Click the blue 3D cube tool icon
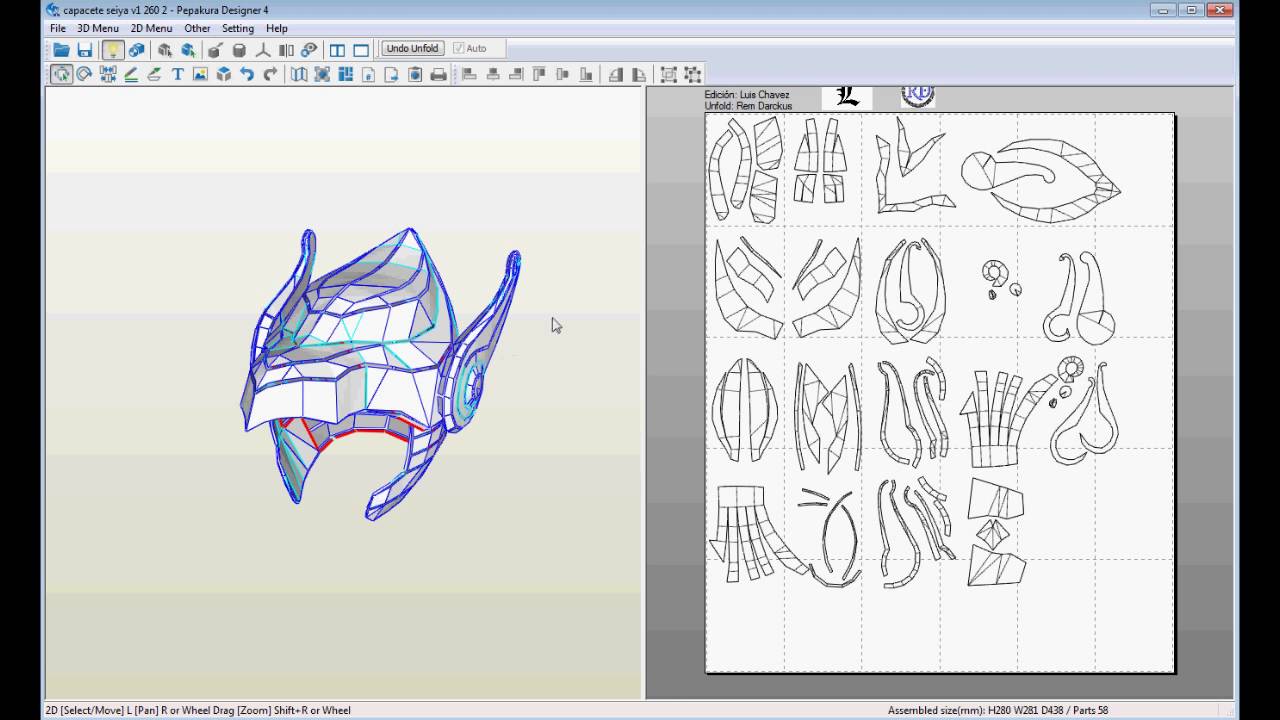 pyautogui.click(x=224, y=74)
